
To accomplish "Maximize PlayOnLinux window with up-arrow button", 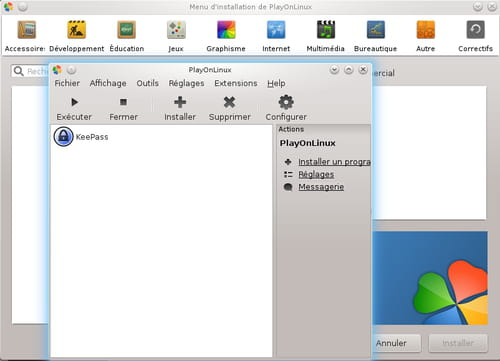I will (349, 70).
